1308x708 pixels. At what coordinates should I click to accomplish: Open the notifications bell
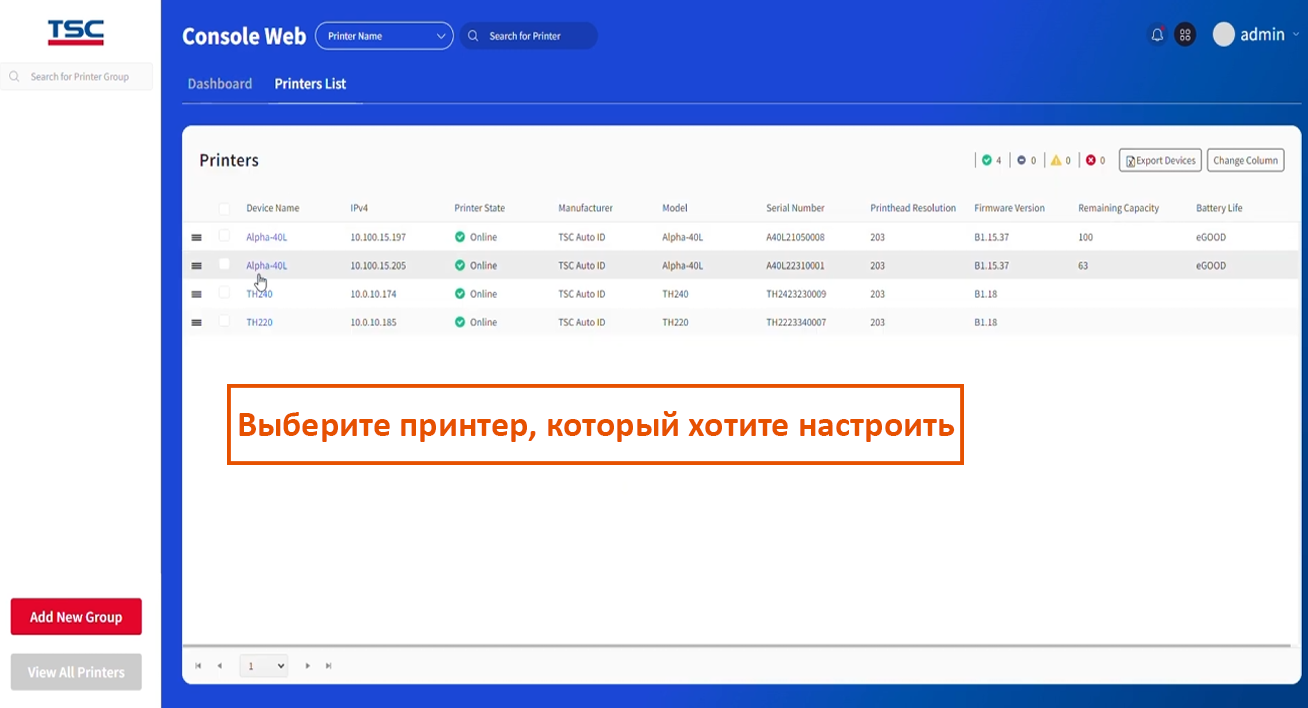pyautogui.click(x=1157, y=35)
